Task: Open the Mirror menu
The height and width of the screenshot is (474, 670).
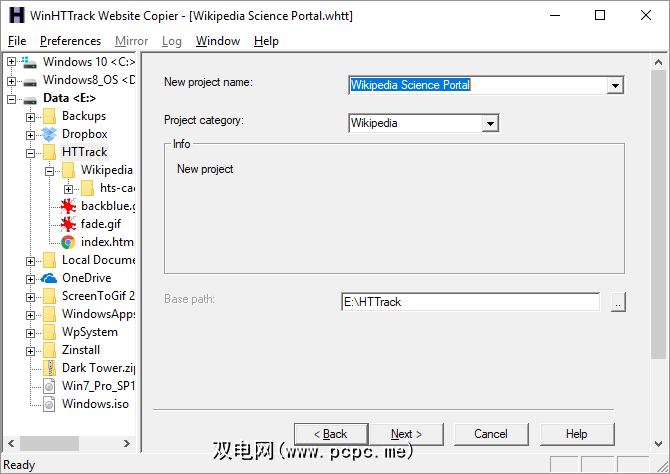Action: tap(132, 41)
